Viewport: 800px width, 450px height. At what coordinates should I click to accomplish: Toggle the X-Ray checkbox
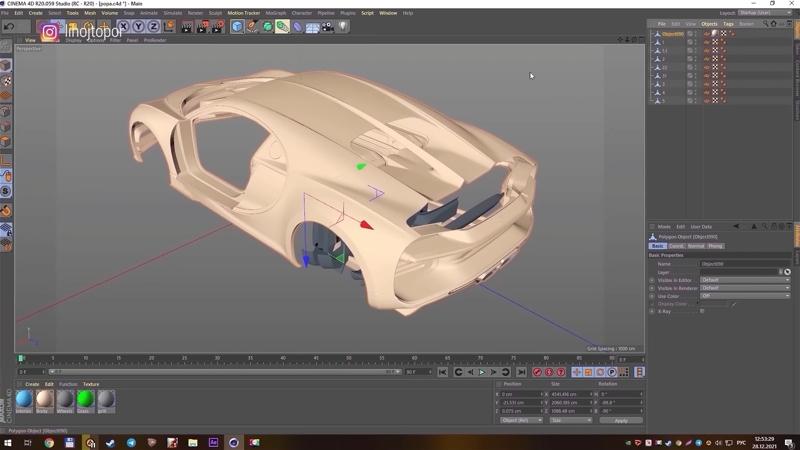pyautogui.click(x=703, y=311)
